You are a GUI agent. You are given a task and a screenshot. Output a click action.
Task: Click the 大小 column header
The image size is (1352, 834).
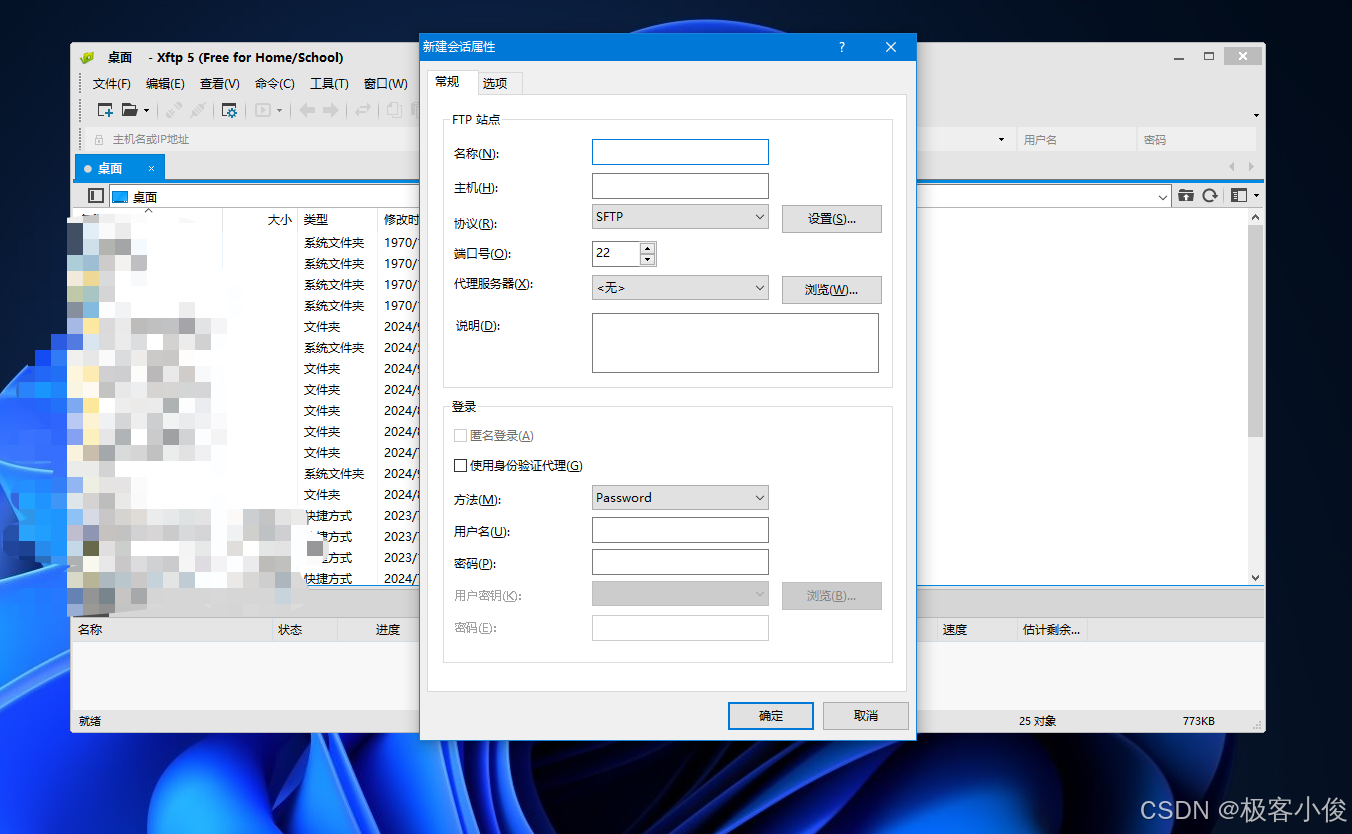tap(260, 219)
